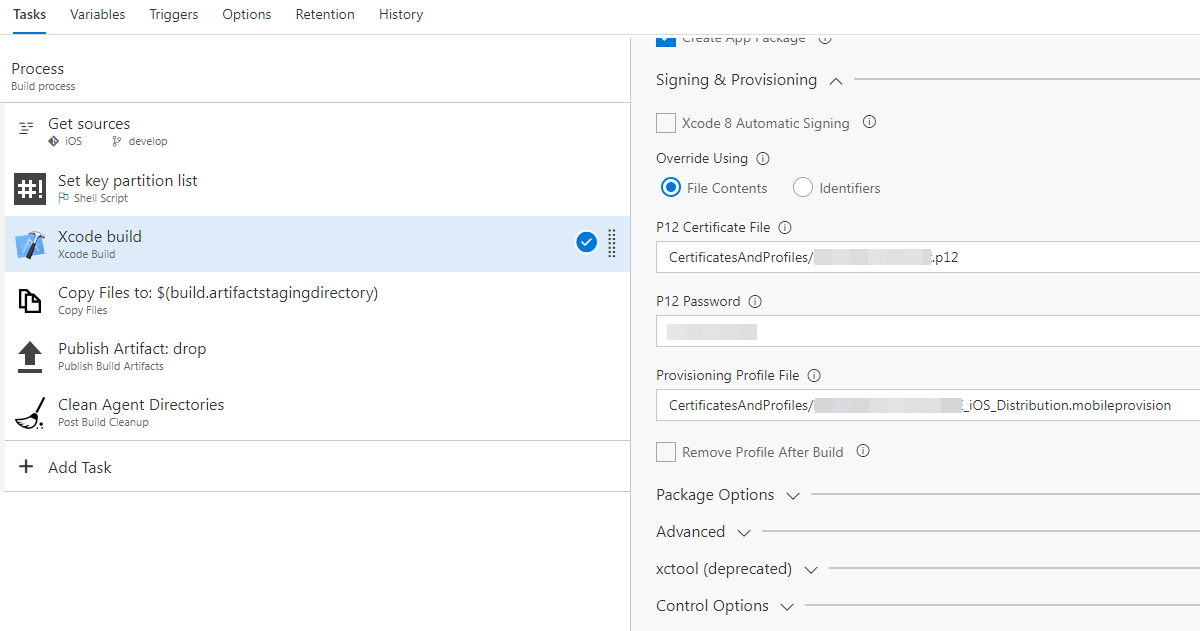Enable Xcode 8 Automatic Signing

coord(665,122)
